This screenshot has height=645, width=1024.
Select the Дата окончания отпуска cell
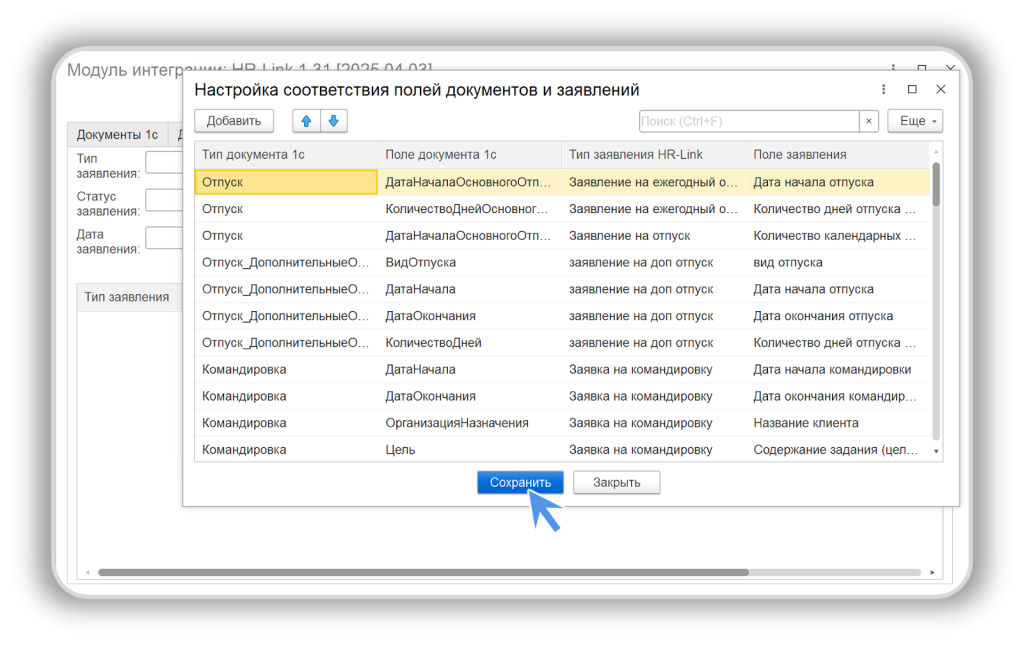[x=838, y=316]
